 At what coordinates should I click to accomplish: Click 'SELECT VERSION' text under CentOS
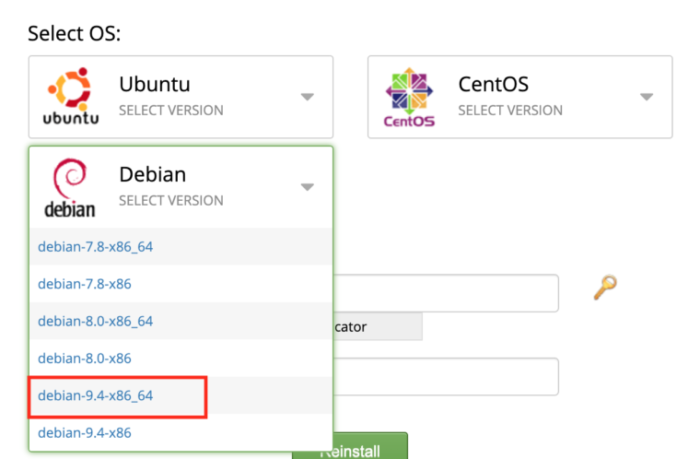(510, 110)
